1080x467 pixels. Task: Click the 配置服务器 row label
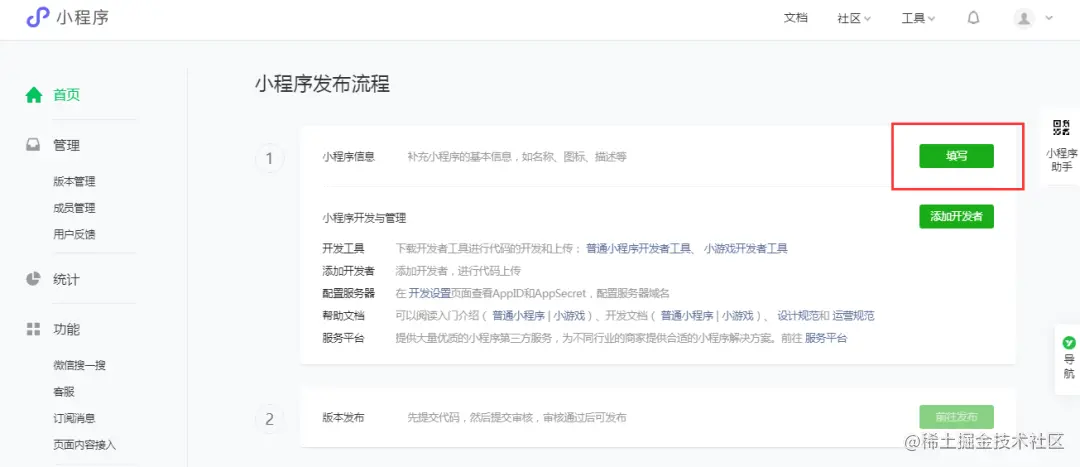pos(349,293)
